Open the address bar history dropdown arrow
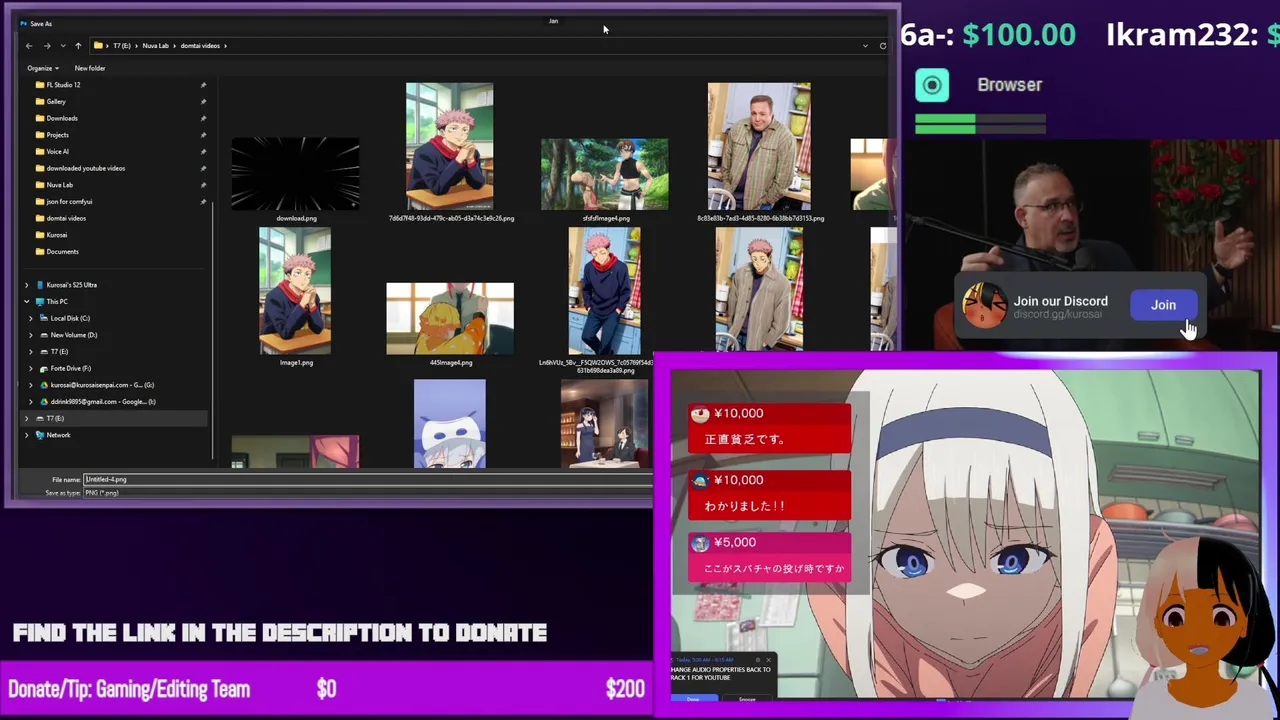 pos(865,46)
